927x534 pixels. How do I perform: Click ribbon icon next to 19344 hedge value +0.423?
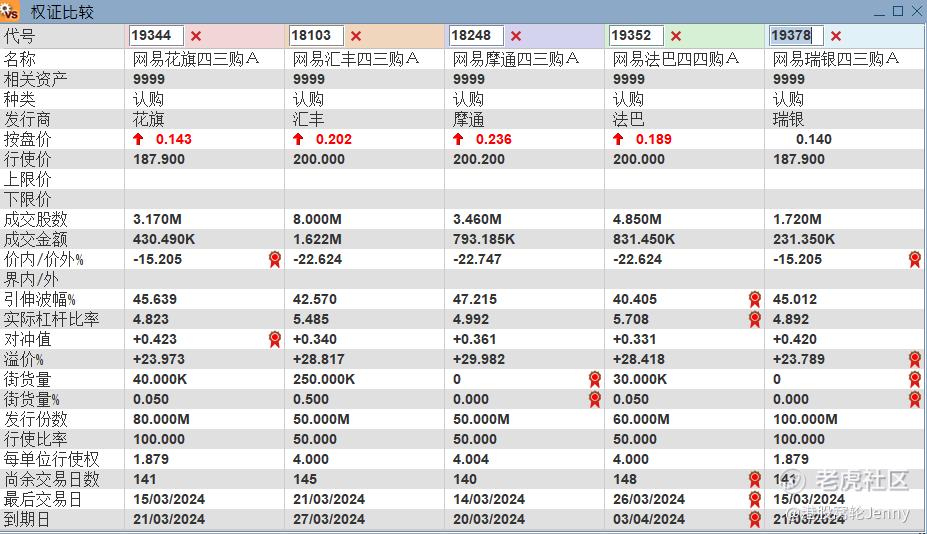[274, 339]
